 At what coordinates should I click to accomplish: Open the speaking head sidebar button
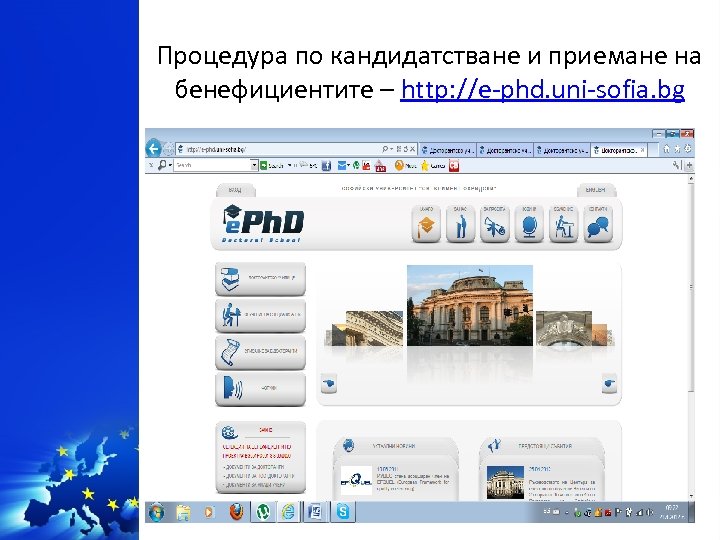(x=260, y=388)
